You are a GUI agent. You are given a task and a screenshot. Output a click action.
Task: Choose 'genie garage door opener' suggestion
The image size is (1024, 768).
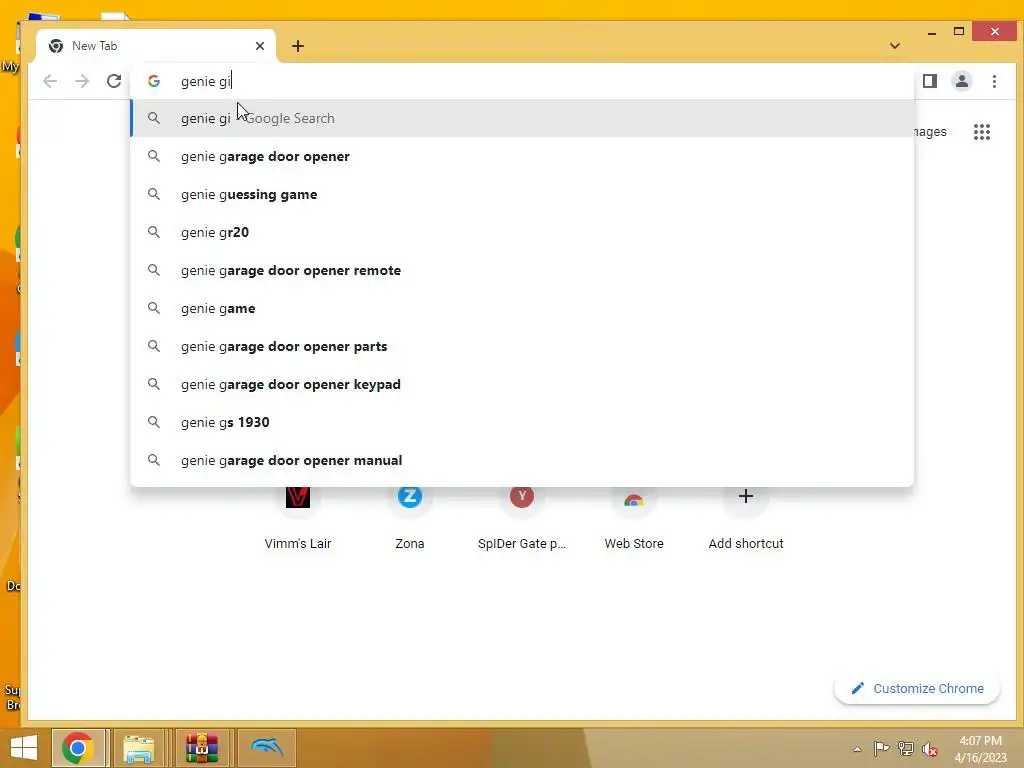point(522,156)
